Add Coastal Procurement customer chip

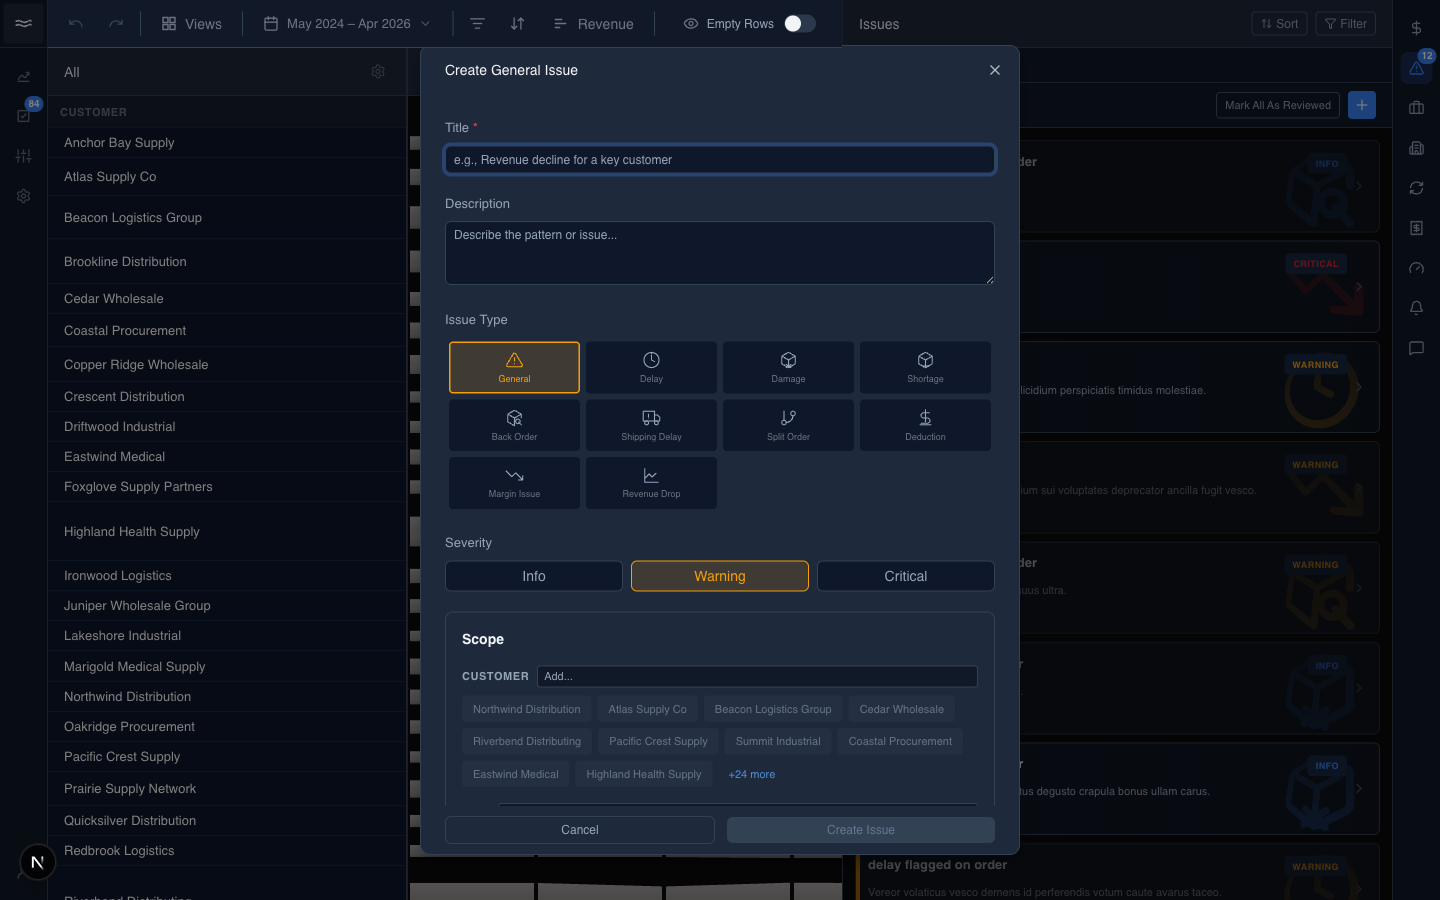pos(900,741)
